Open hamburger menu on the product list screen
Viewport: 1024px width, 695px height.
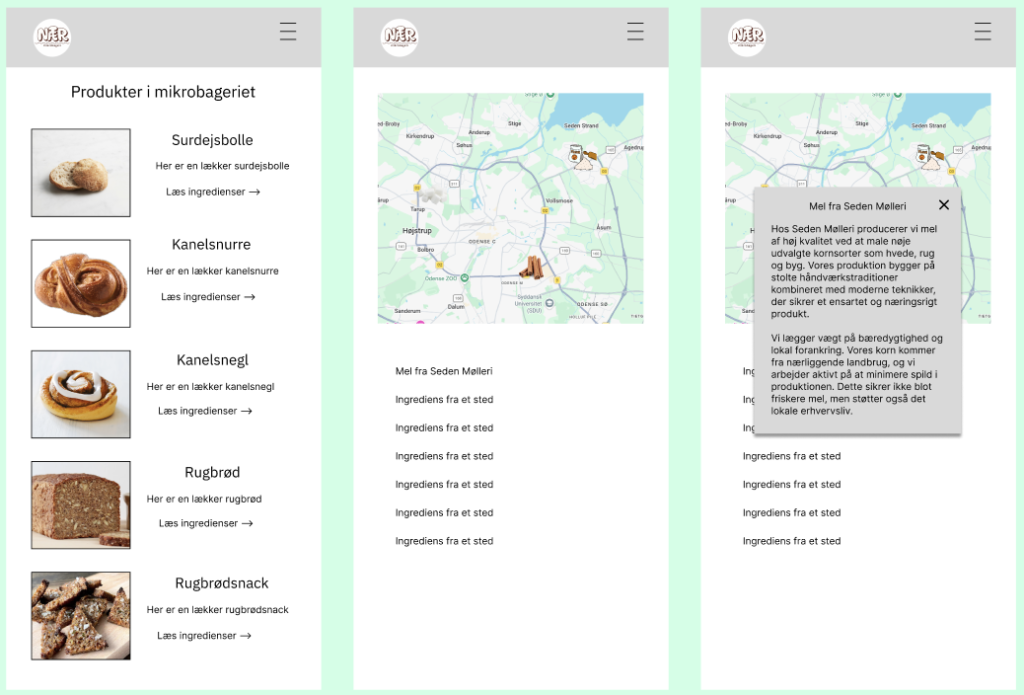click(x=288, y=31)
